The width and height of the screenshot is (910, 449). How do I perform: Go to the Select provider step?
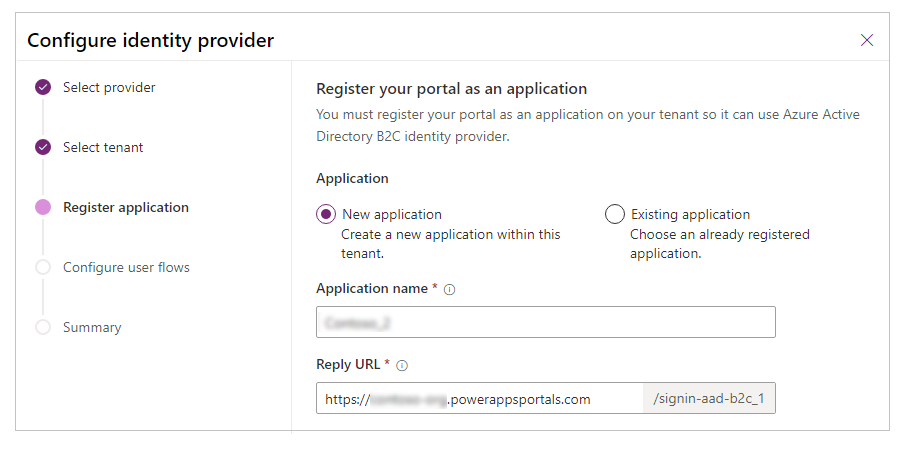point(109,88)
